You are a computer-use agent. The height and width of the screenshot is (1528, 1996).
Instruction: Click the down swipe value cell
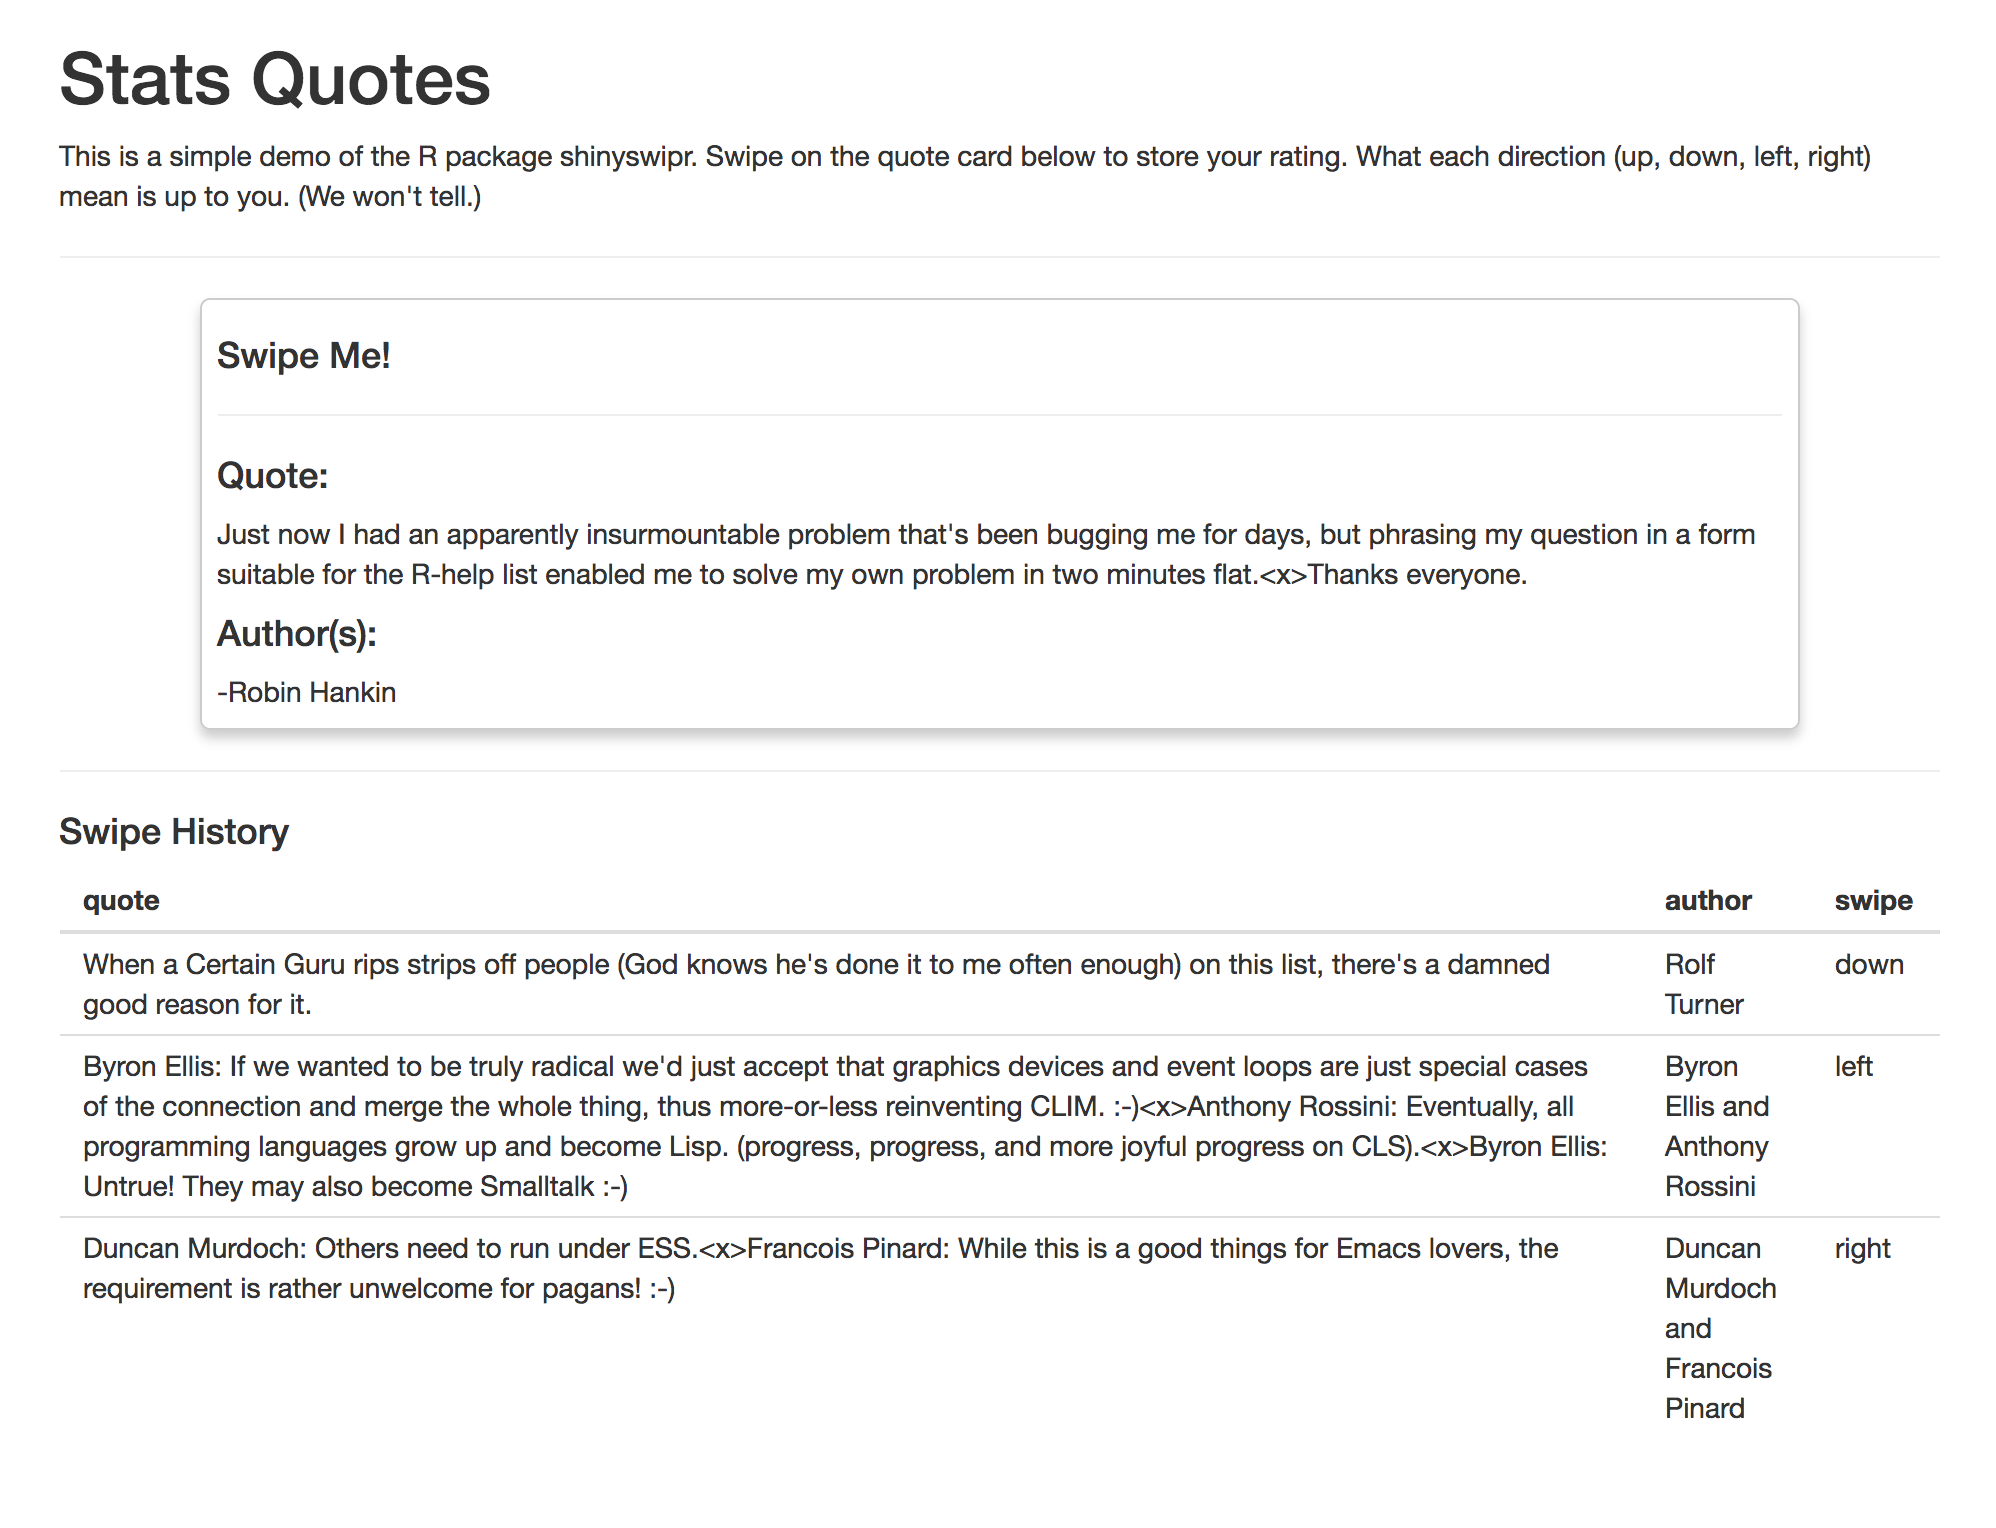pos(1869,965)
